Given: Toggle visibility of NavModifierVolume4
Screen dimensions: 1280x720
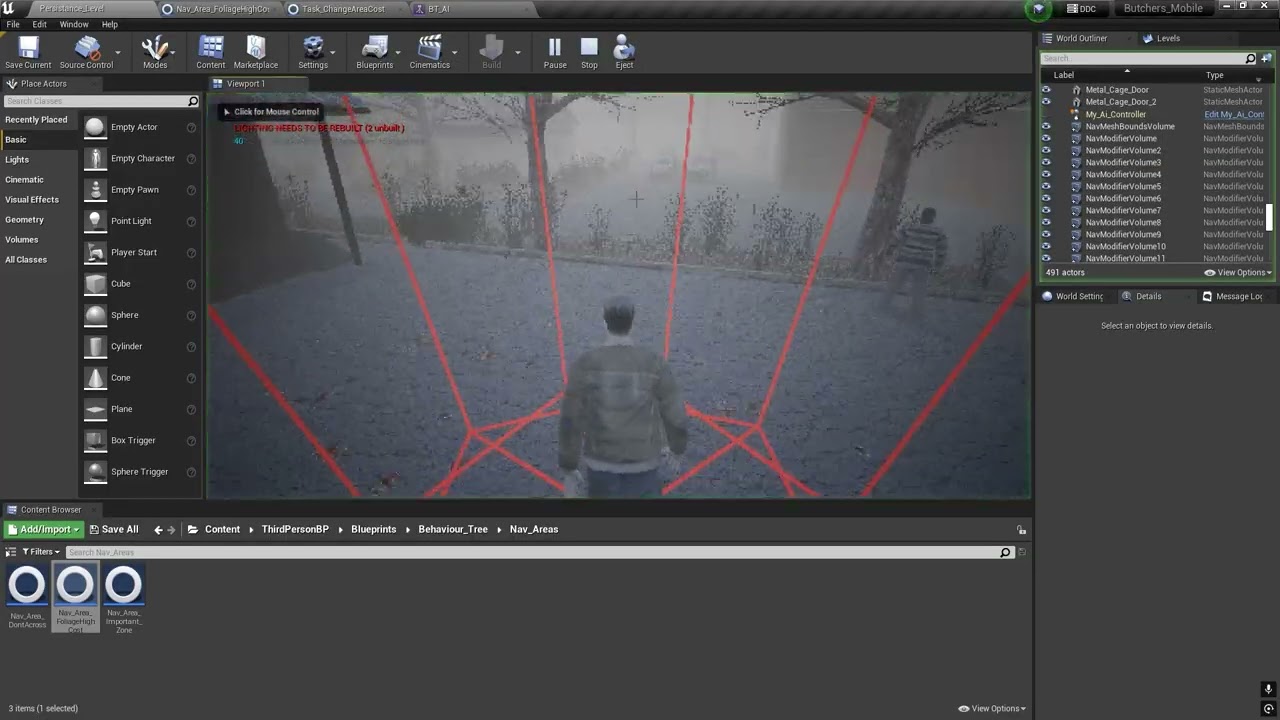Looking at the screenshot, I should (1046, 174).
